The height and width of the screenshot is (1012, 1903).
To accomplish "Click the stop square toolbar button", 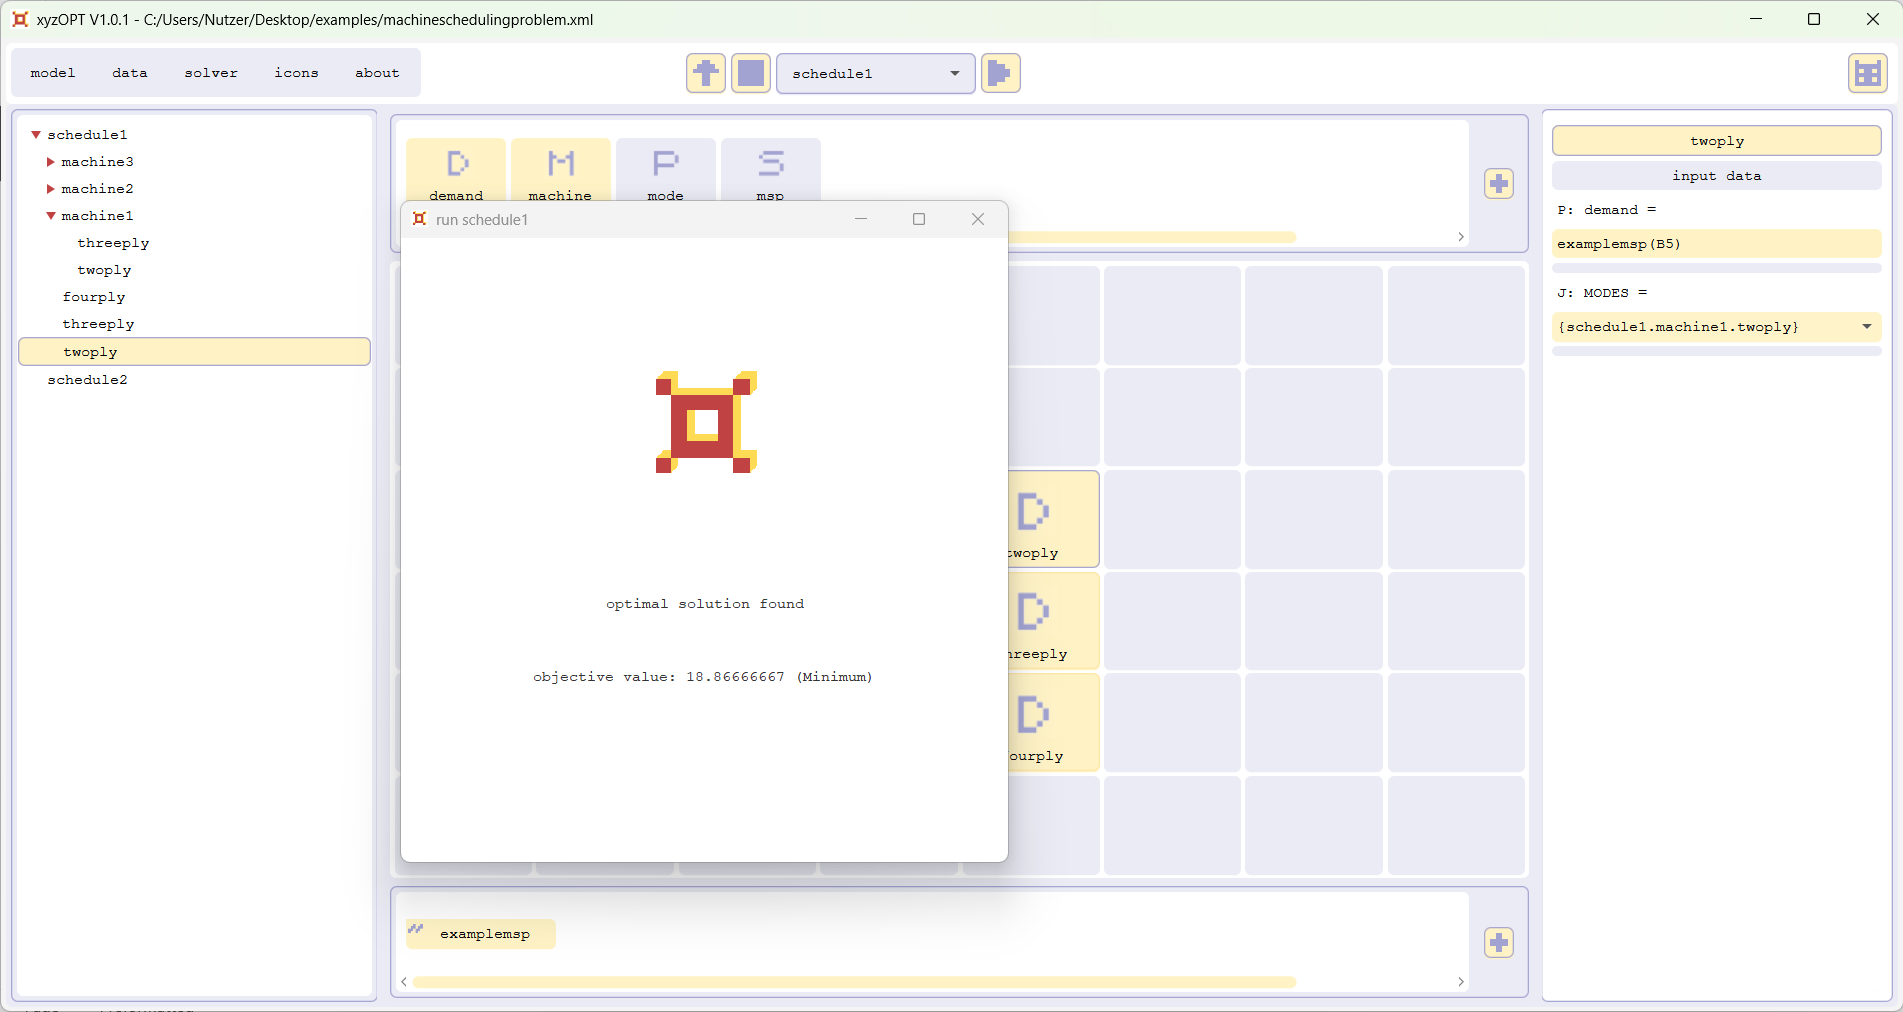I will click(750, 73).
